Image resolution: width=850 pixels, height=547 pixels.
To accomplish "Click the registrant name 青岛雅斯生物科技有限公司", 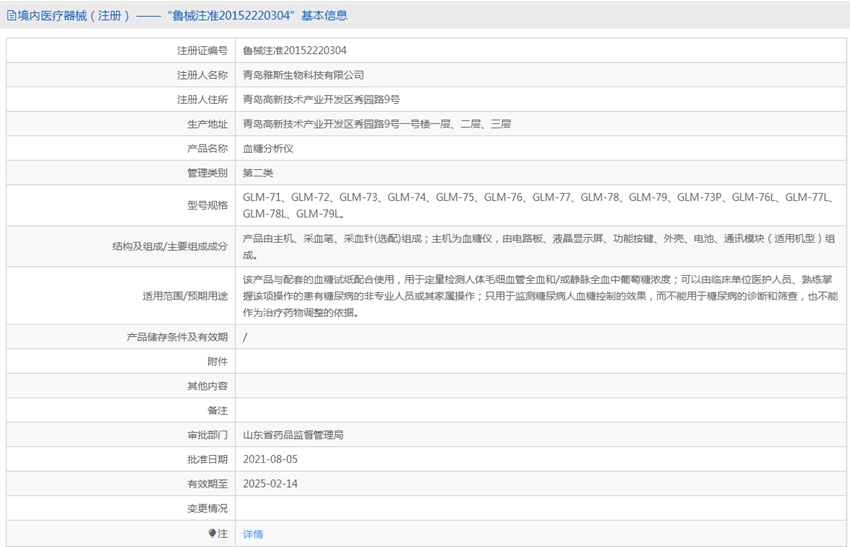I will click(303, 75).
